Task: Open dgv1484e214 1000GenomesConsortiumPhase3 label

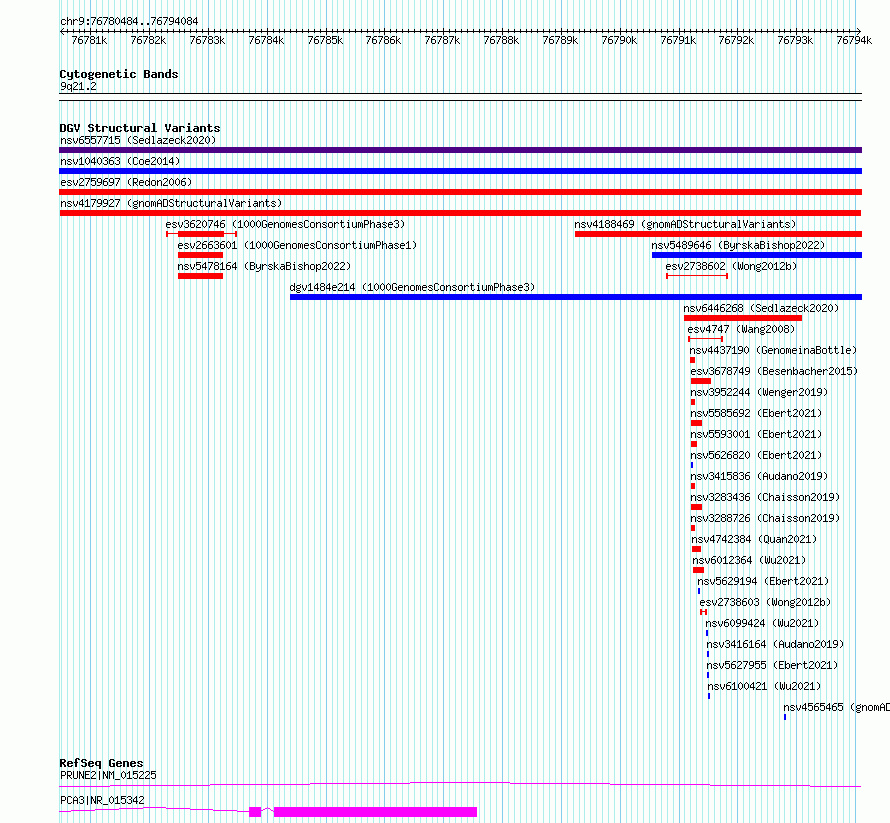Action: click(x=412, y=287)
